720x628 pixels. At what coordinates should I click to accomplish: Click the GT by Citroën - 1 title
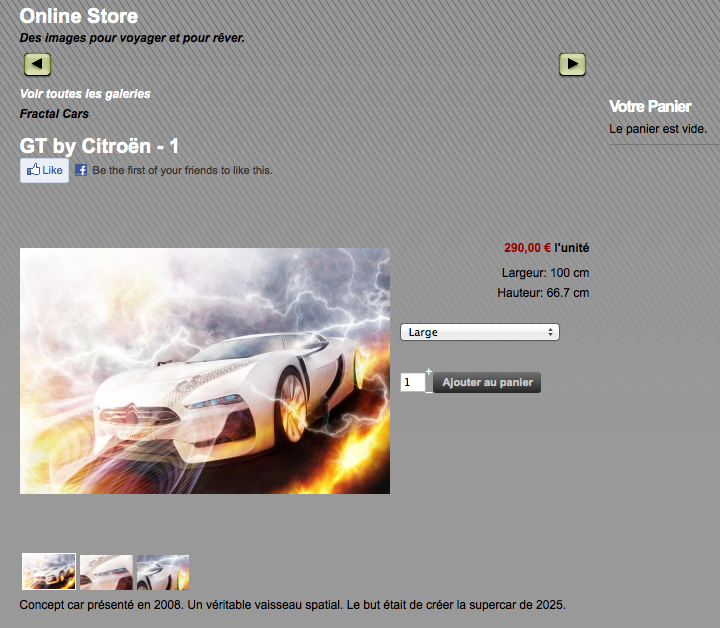coord(99,146)
